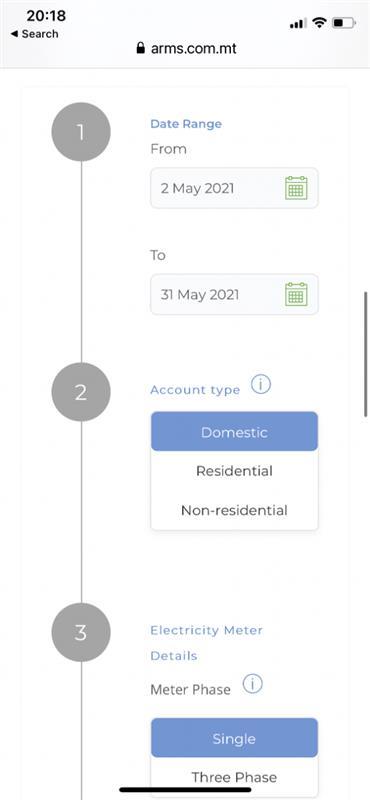Tap the Wi-Fi status icon
The width and height of the screenshot is (370, 800).
pyautogui.click(x=319, y=23)
